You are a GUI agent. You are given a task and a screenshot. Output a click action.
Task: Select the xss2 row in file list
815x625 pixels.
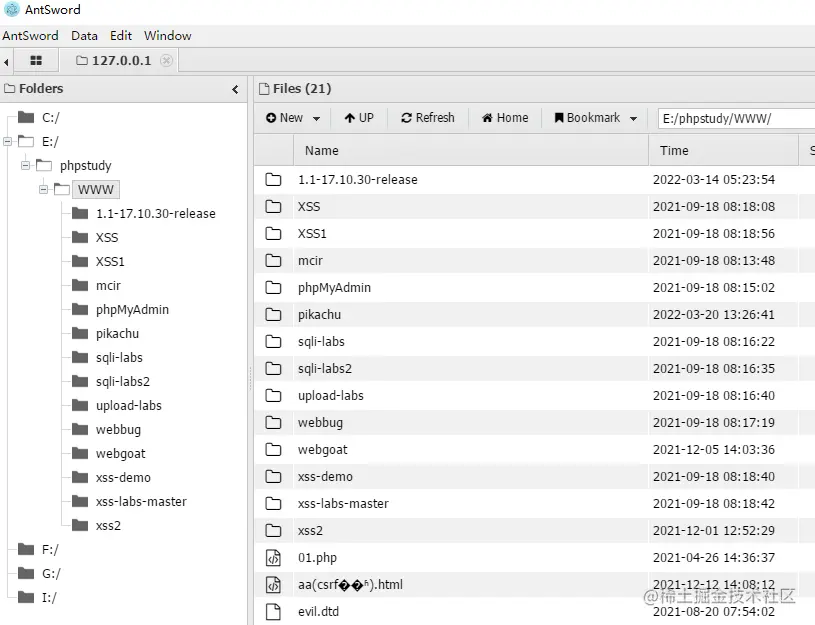click(534, 531)
